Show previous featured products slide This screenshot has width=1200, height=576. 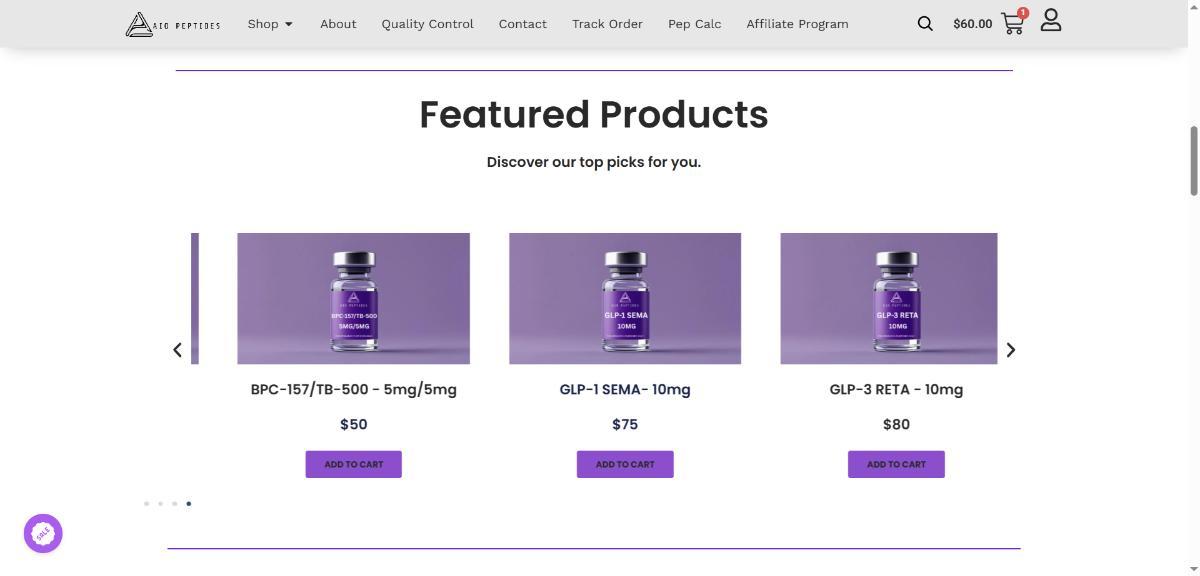tap(178, 350)
